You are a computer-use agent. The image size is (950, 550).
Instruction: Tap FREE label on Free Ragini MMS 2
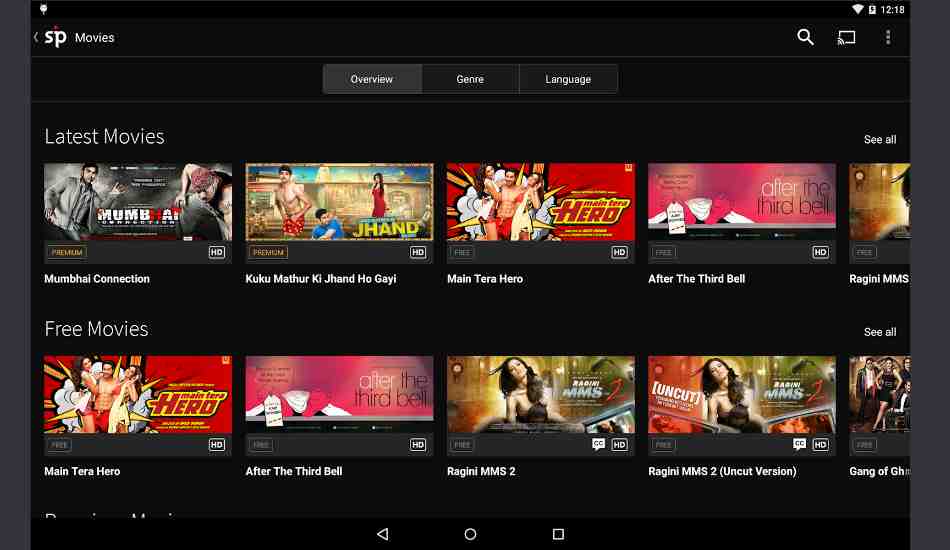coord(462,445)
